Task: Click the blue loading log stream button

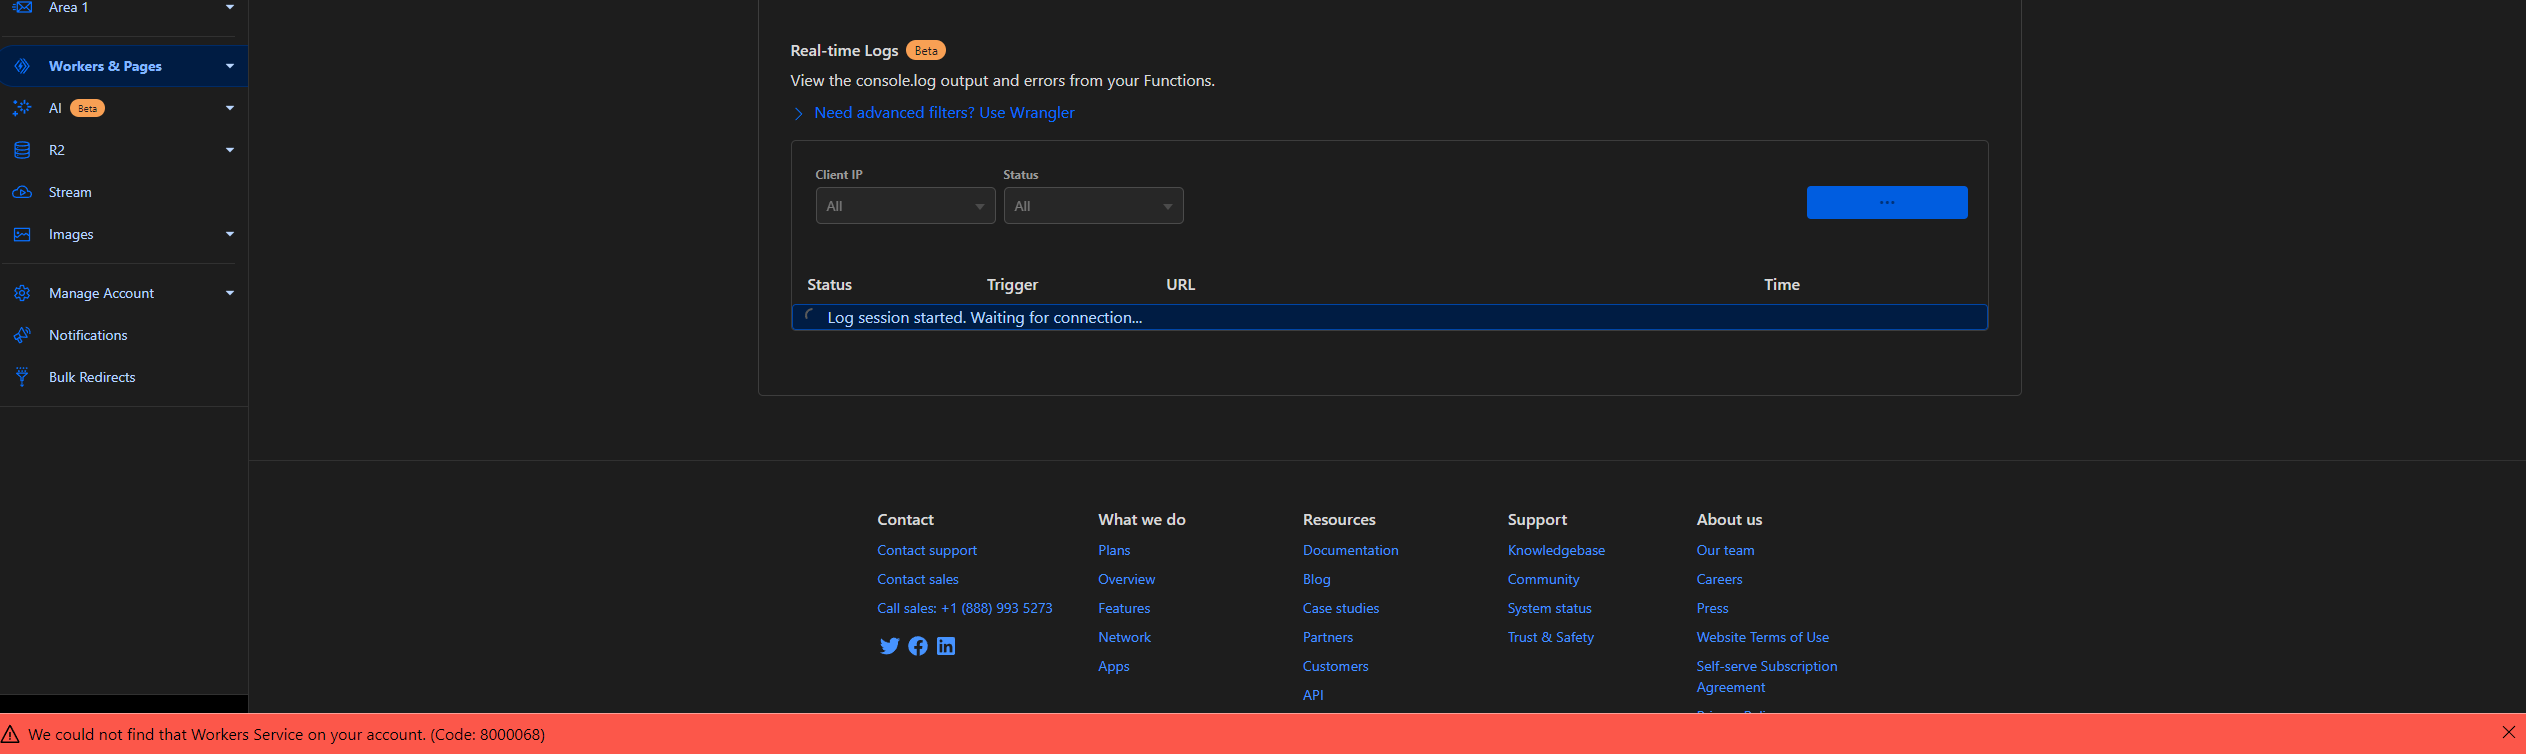Action: coord(1887,202)
